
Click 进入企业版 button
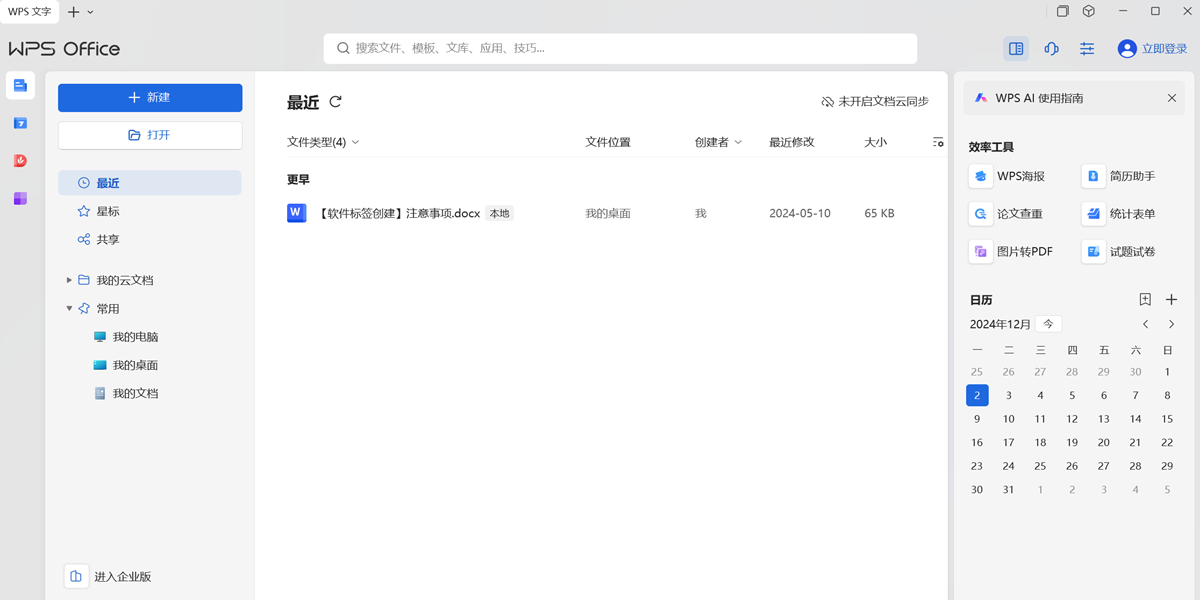click(109, 577)
